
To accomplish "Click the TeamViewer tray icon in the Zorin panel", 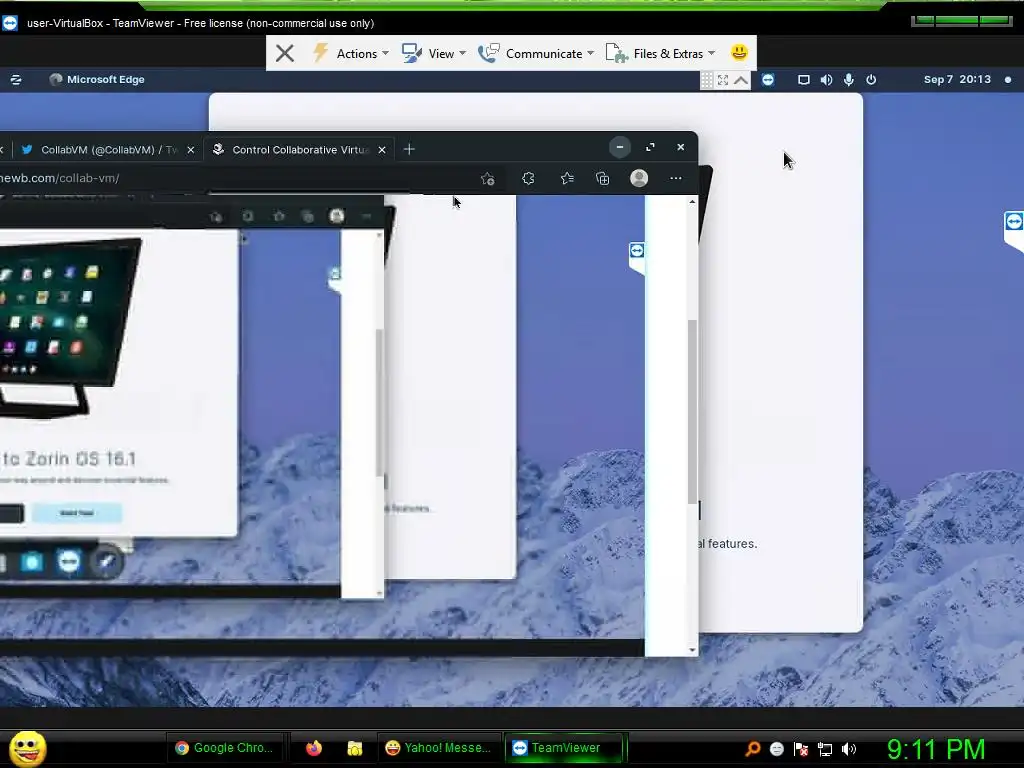I will [768, 80].
